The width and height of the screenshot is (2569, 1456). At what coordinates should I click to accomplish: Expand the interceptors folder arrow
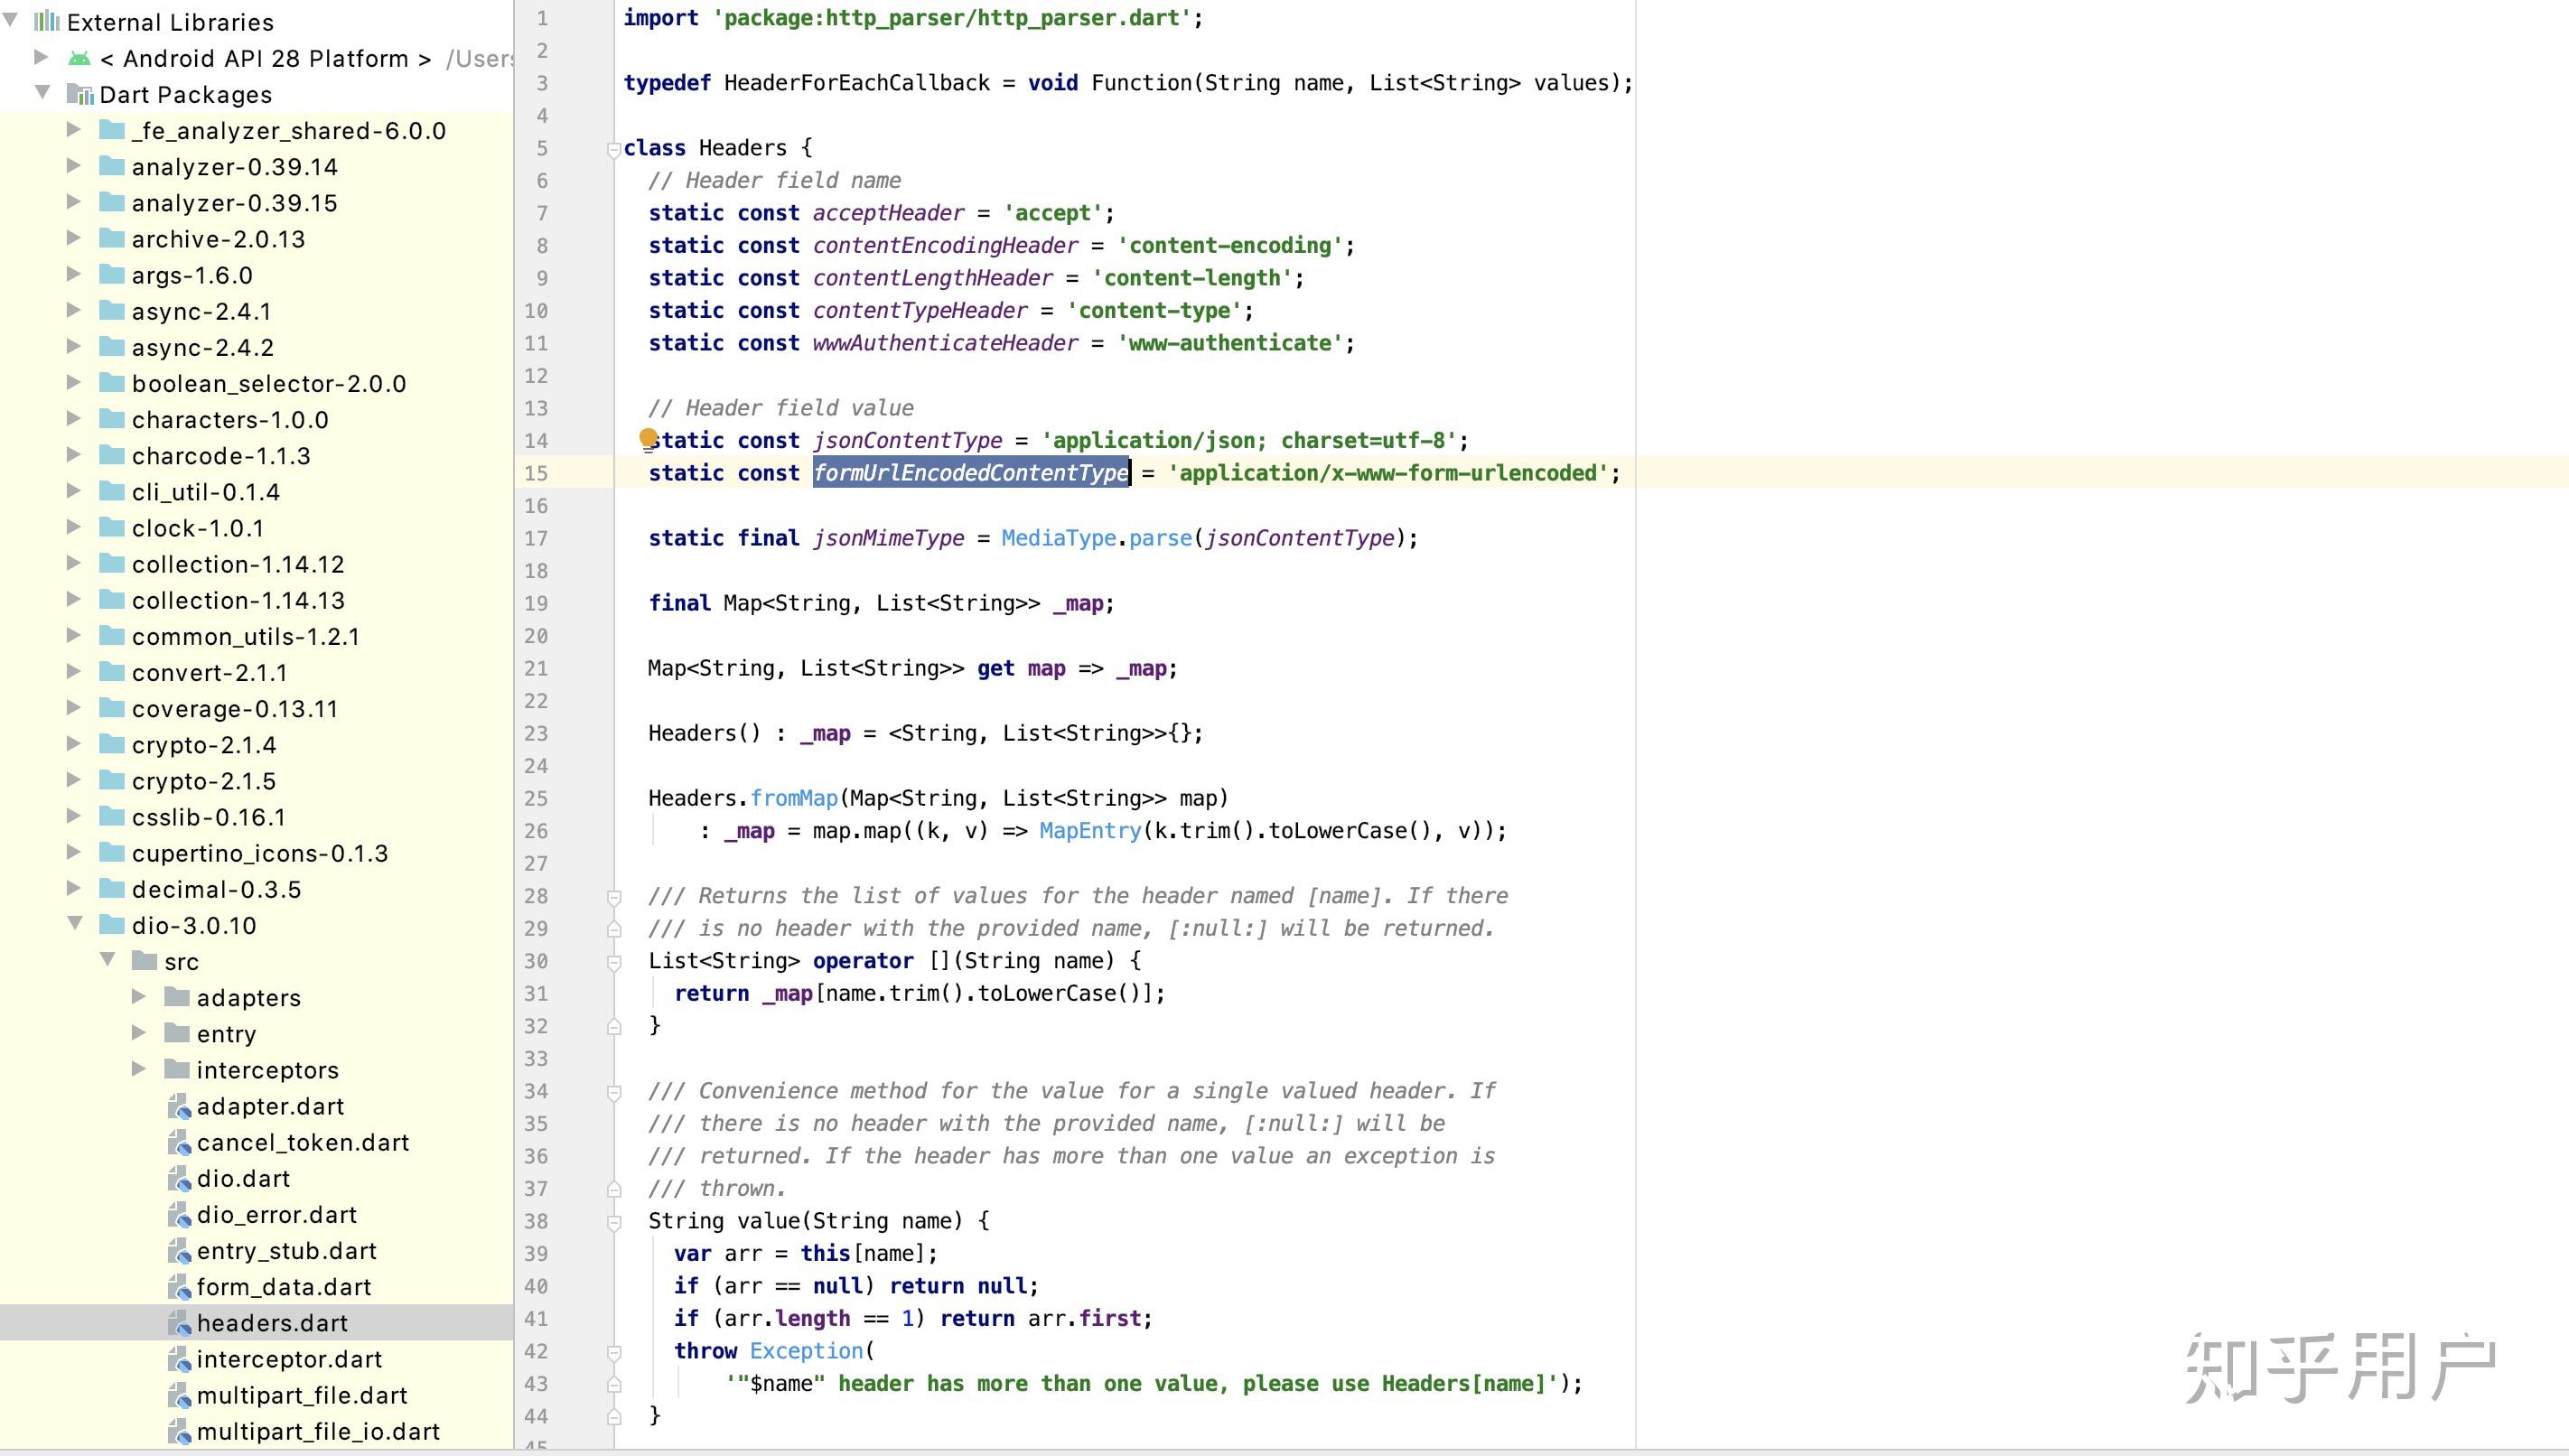tap(139, 1069)
